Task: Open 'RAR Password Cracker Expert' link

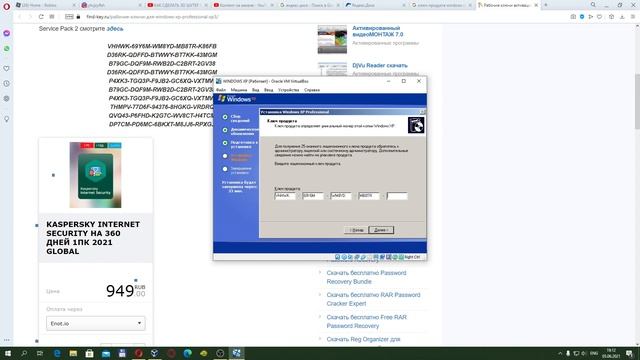Action: pos(373,299)
